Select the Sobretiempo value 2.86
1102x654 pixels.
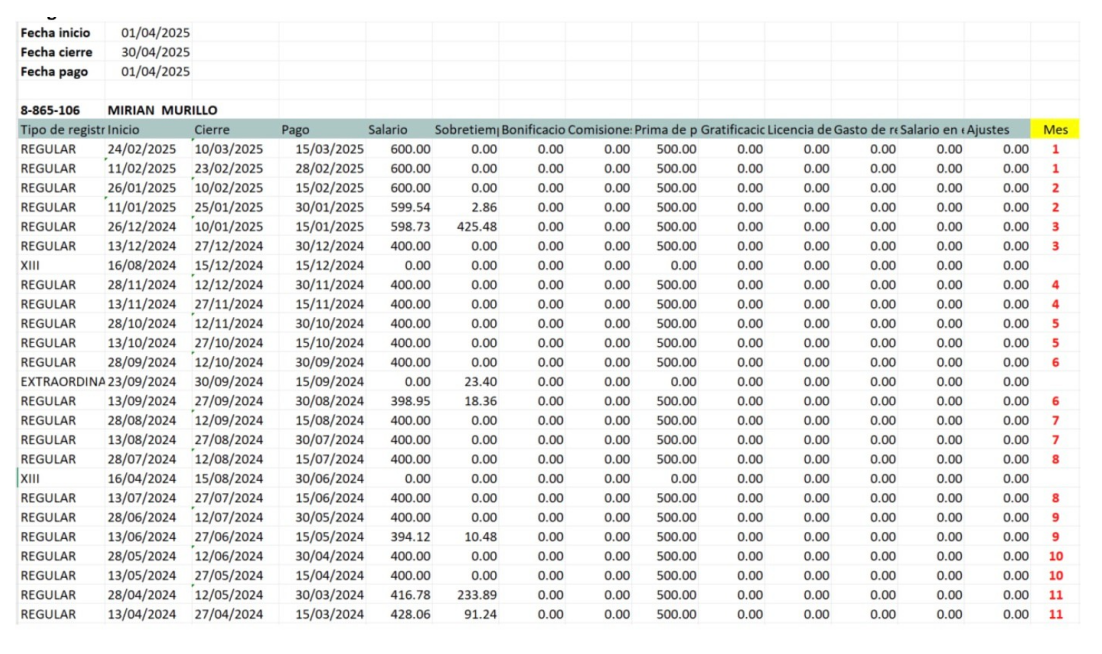pyautogui.click(x=484, y=207)
